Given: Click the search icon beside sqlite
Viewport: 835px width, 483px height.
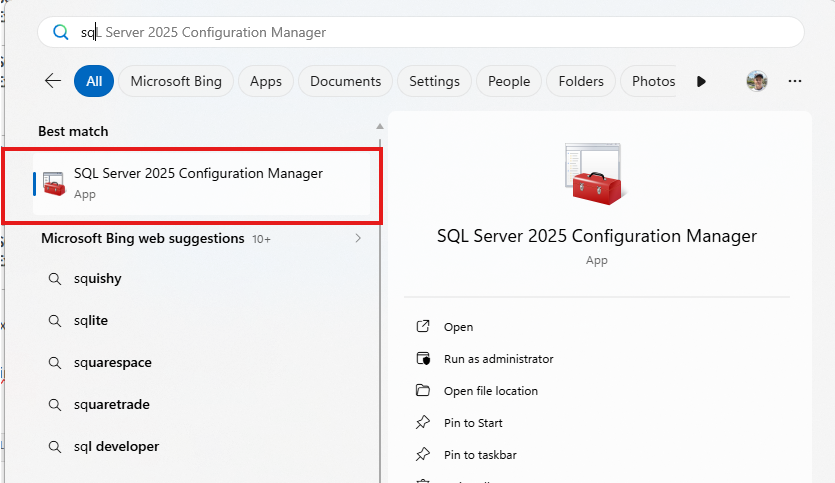Looking at the screenshot, I should (x=55, y=321).
